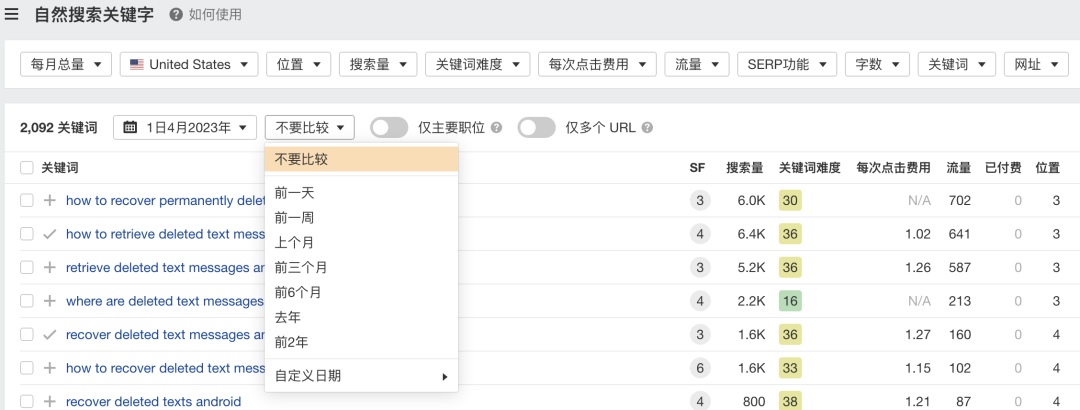Click SF badge 4 in the 2.2K row
This screenshot has width=1080, height=410.
700,301
